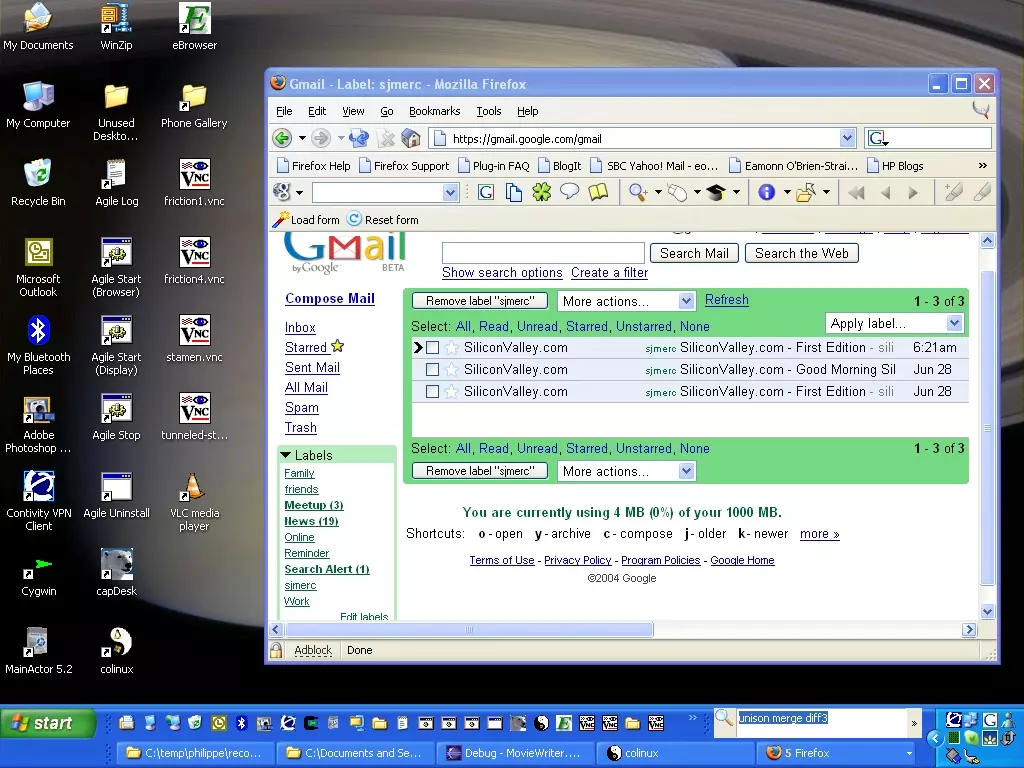The height and width of the screenshot is (768, 1024).
Task: Click the speech bubble icon on the Googlebar
Action: pos(568,191)
